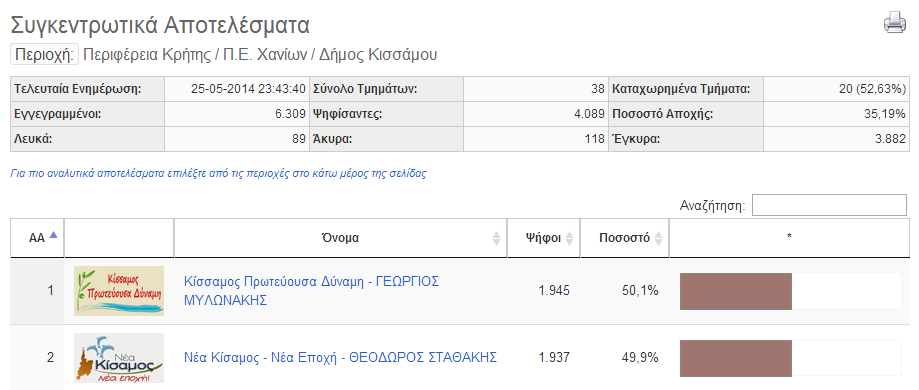Click the 49,9% result bar
The image size is (919, 390).
[736, 358]
